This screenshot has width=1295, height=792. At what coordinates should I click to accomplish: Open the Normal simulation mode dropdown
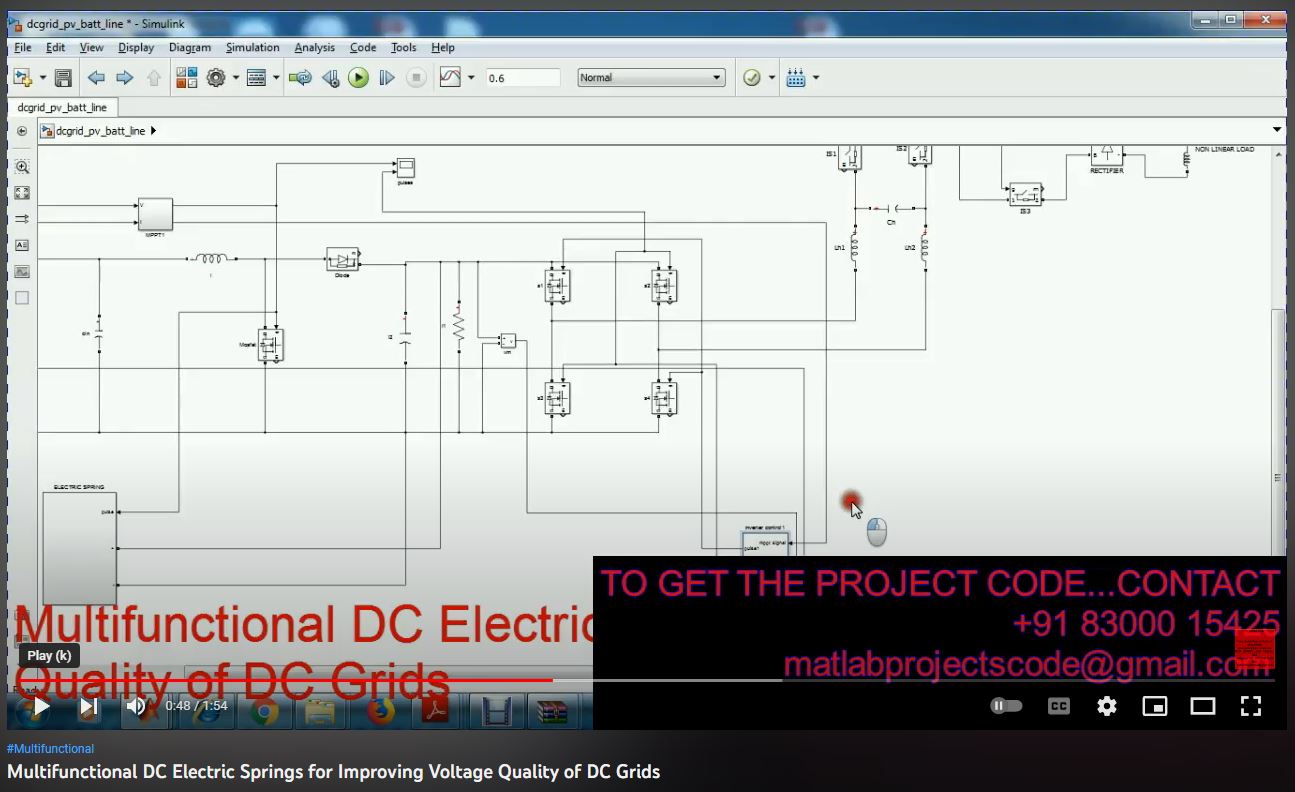(x=651, y=78)
